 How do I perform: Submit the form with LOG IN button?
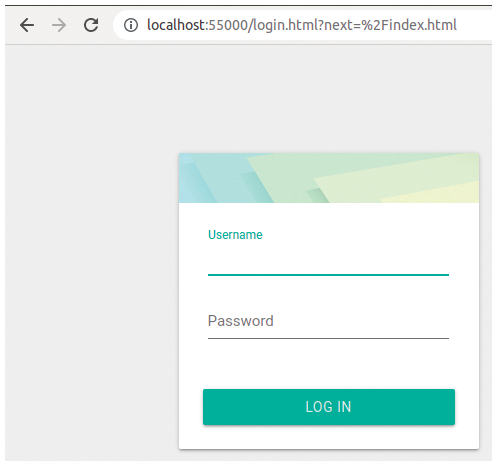[329, 407]
